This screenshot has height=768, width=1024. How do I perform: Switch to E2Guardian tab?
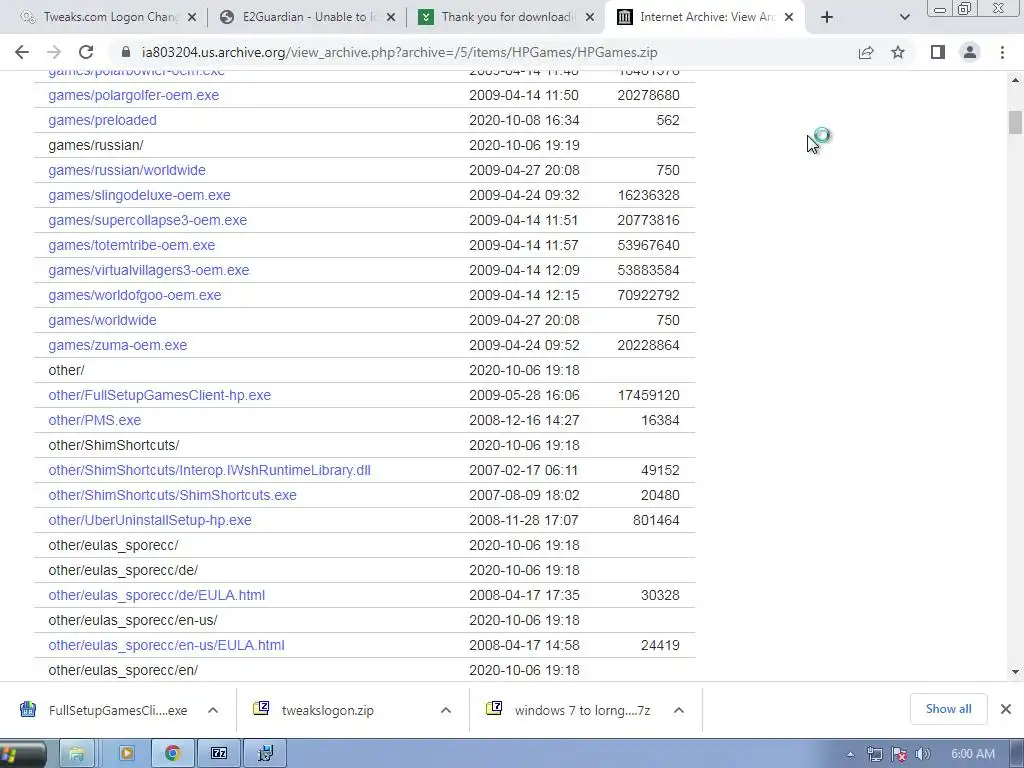pyautogui.click(x=307, y=17)
